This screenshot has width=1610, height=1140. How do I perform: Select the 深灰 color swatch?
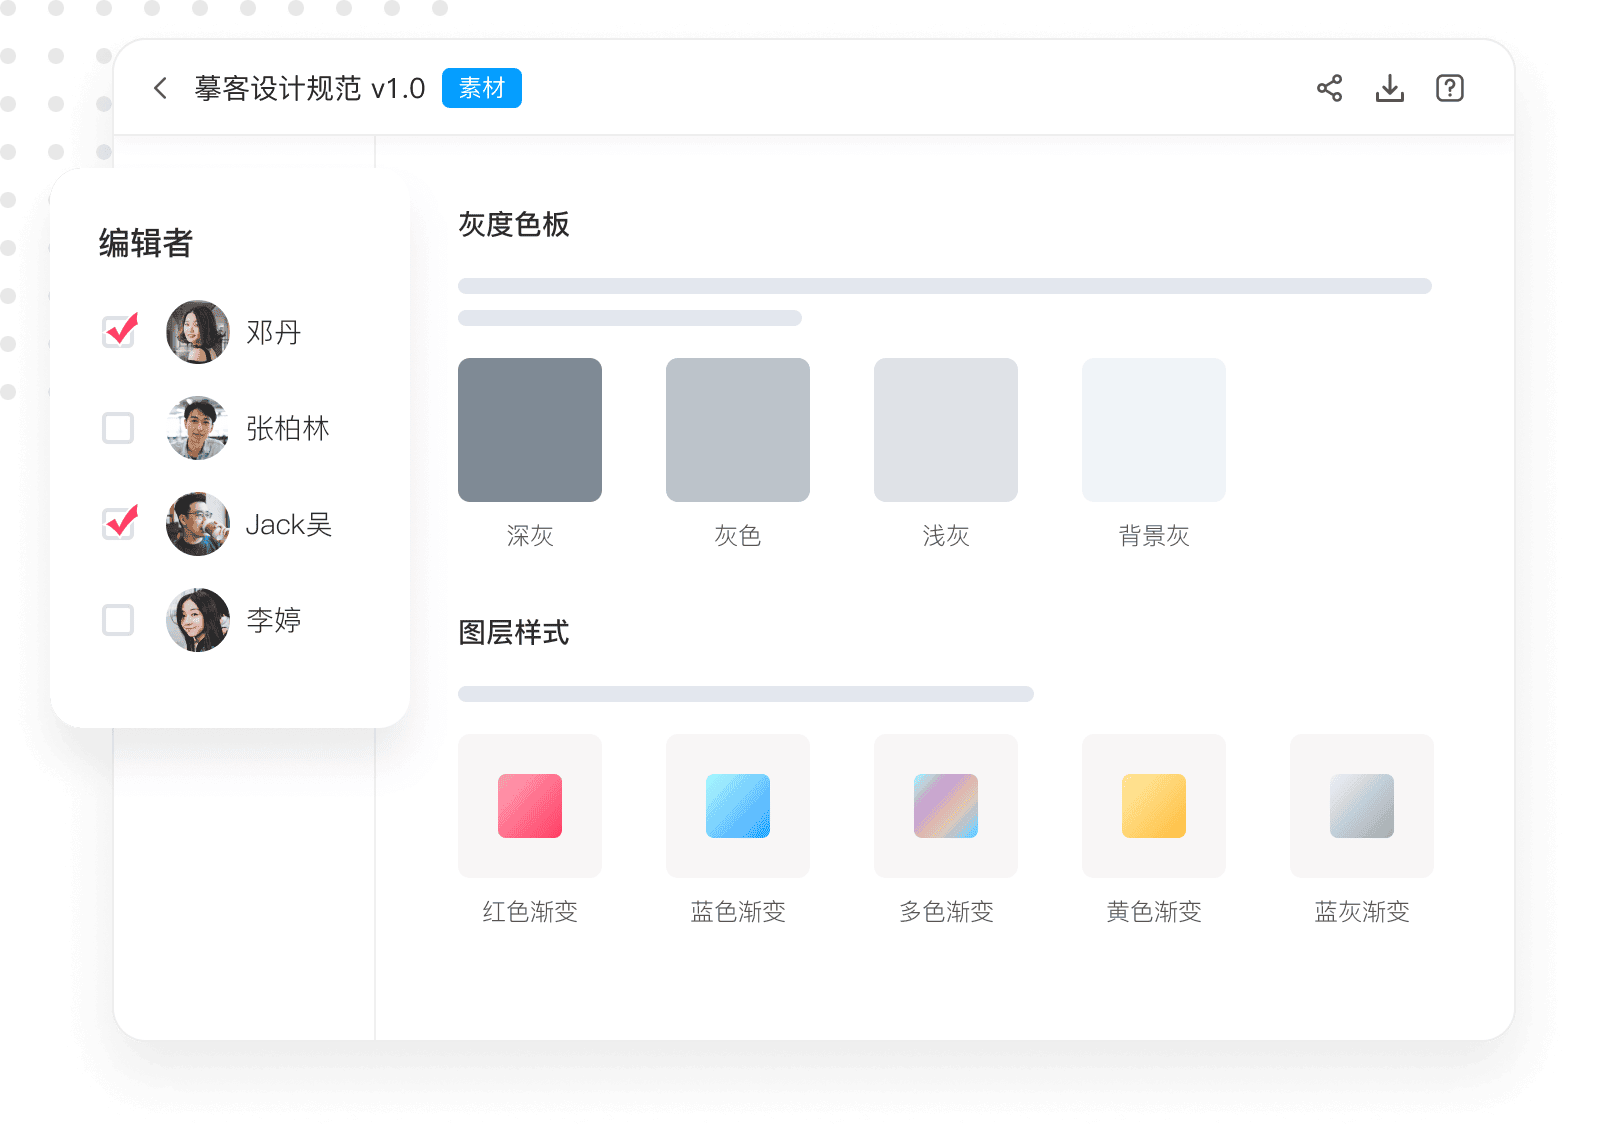pos(530,430)
